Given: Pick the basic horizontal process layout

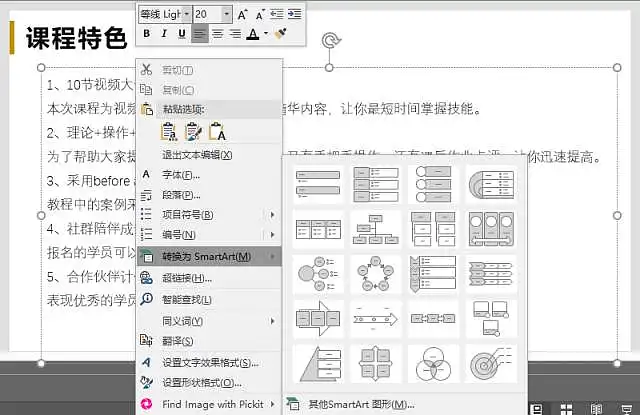Looking at the screenshot, I should click(x=433, y=318).
